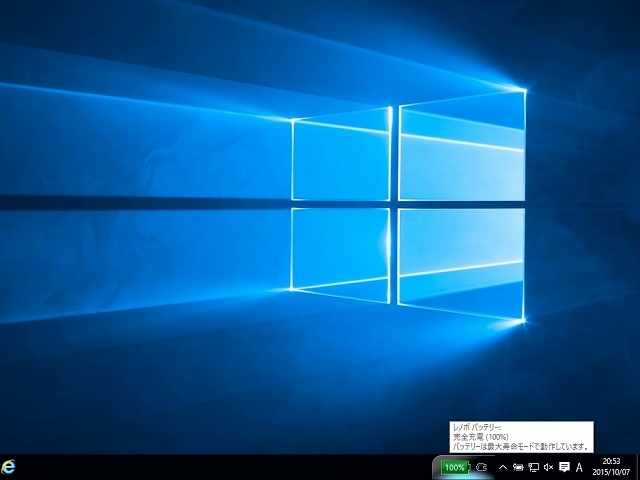Open Internet Explorer from the taskbar
The height and width of the screenshot is (480, 640).
click(x=8, y=467)
